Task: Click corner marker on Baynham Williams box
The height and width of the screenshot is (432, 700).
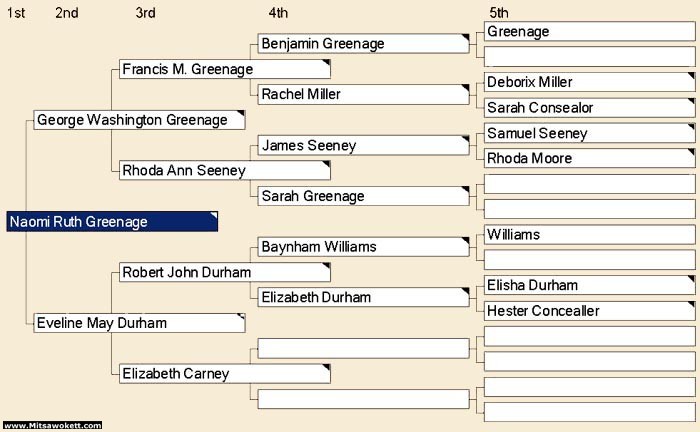Action: coord(465,241)
